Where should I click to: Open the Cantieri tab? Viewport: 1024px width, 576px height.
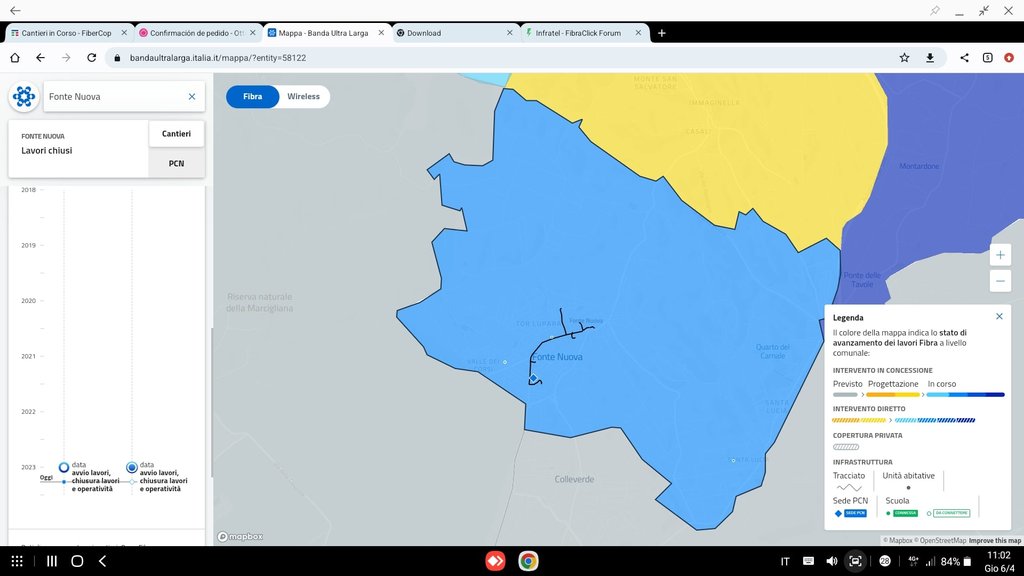pos(176,133)
